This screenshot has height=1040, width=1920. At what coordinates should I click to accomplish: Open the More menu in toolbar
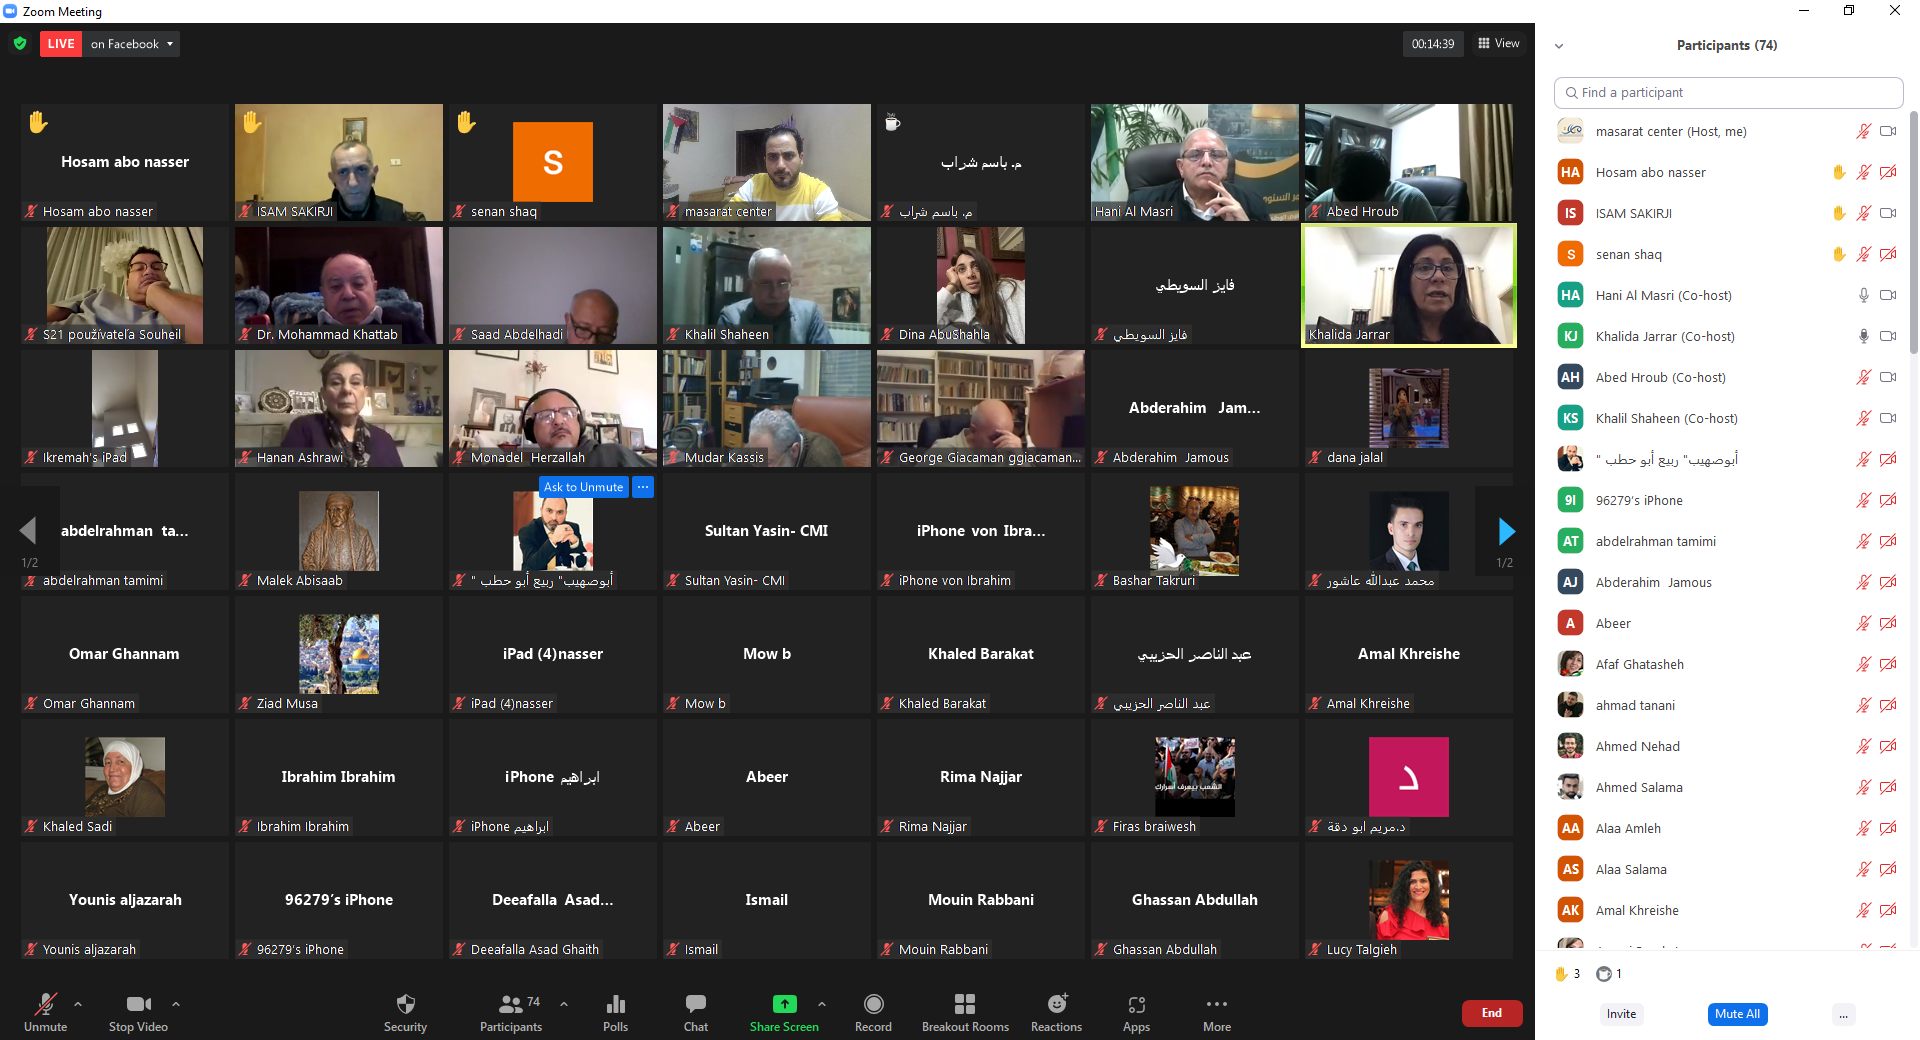click(1216, 1004)
